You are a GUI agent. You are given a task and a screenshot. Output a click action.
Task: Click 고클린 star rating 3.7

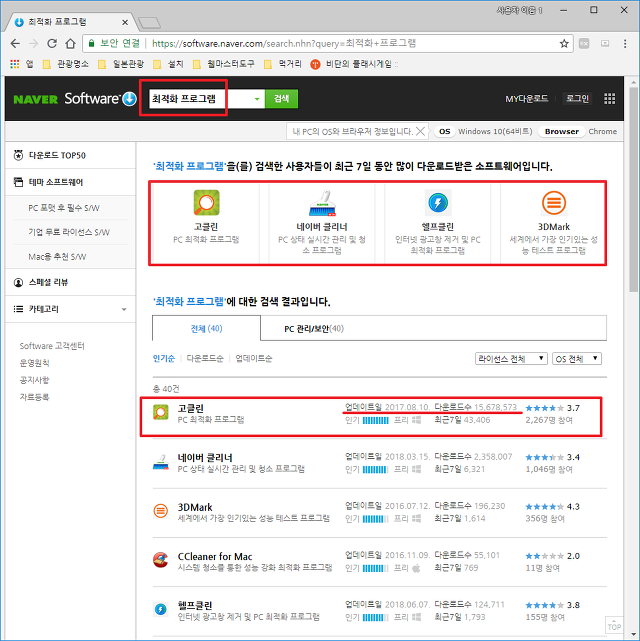tap(553, 408)
